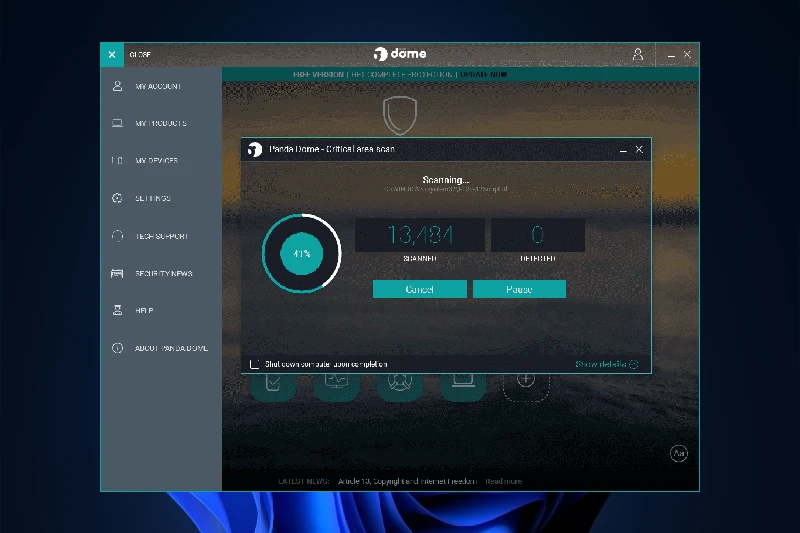Open the user profile icon in title bar
The image size is (800, 533).
click(638, 54)
